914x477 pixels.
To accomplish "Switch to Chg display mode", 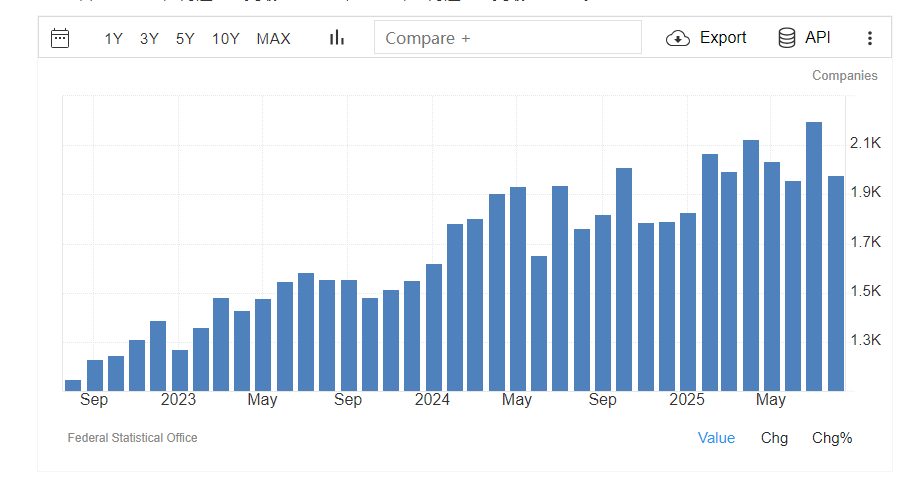I will point(774,438).
